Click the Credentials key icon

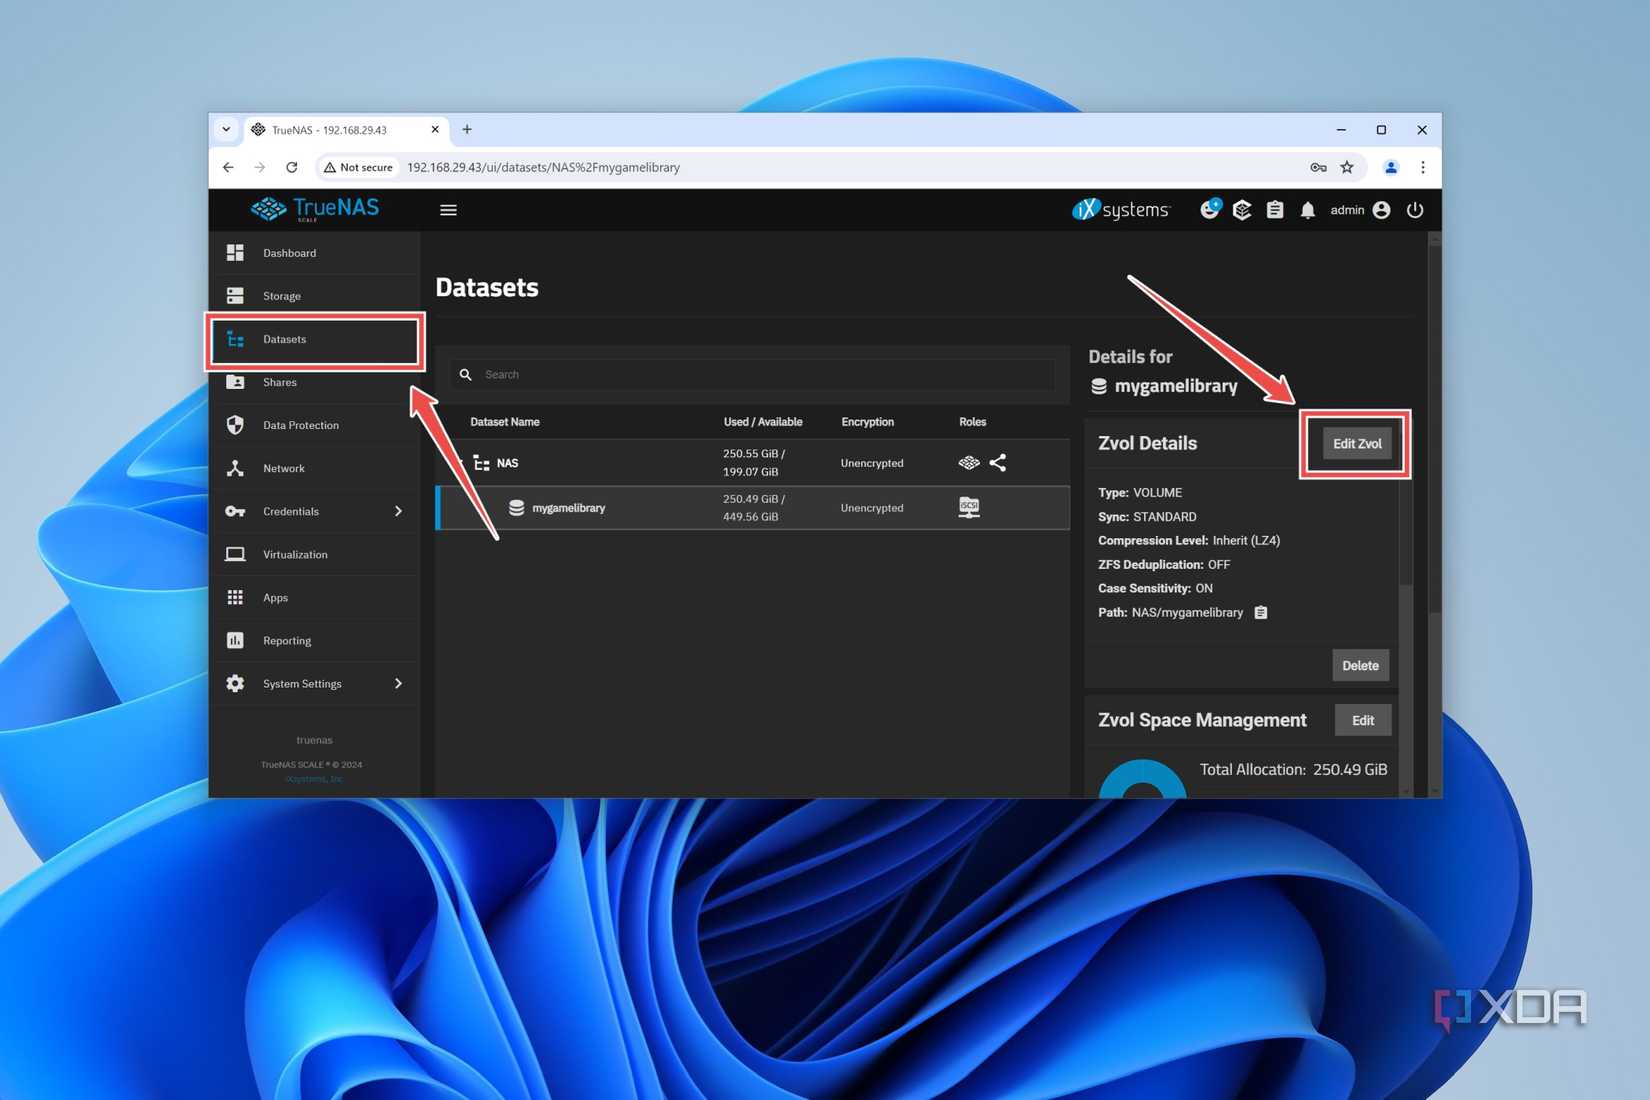point(235,511)
